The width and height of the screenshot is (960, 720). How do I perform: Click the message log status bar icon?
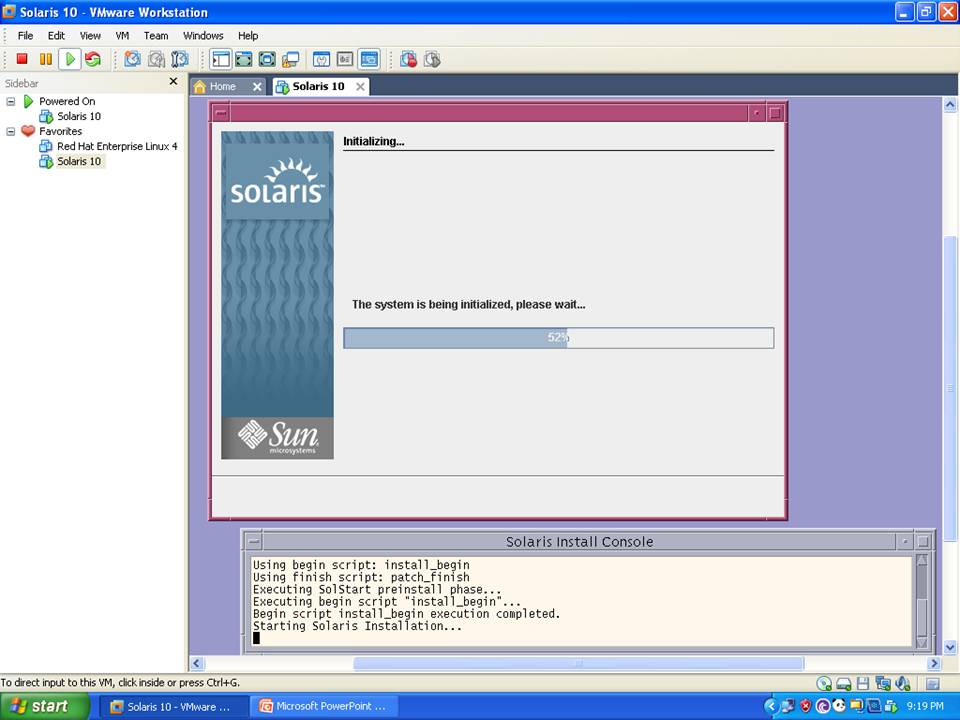coord(932,683)
